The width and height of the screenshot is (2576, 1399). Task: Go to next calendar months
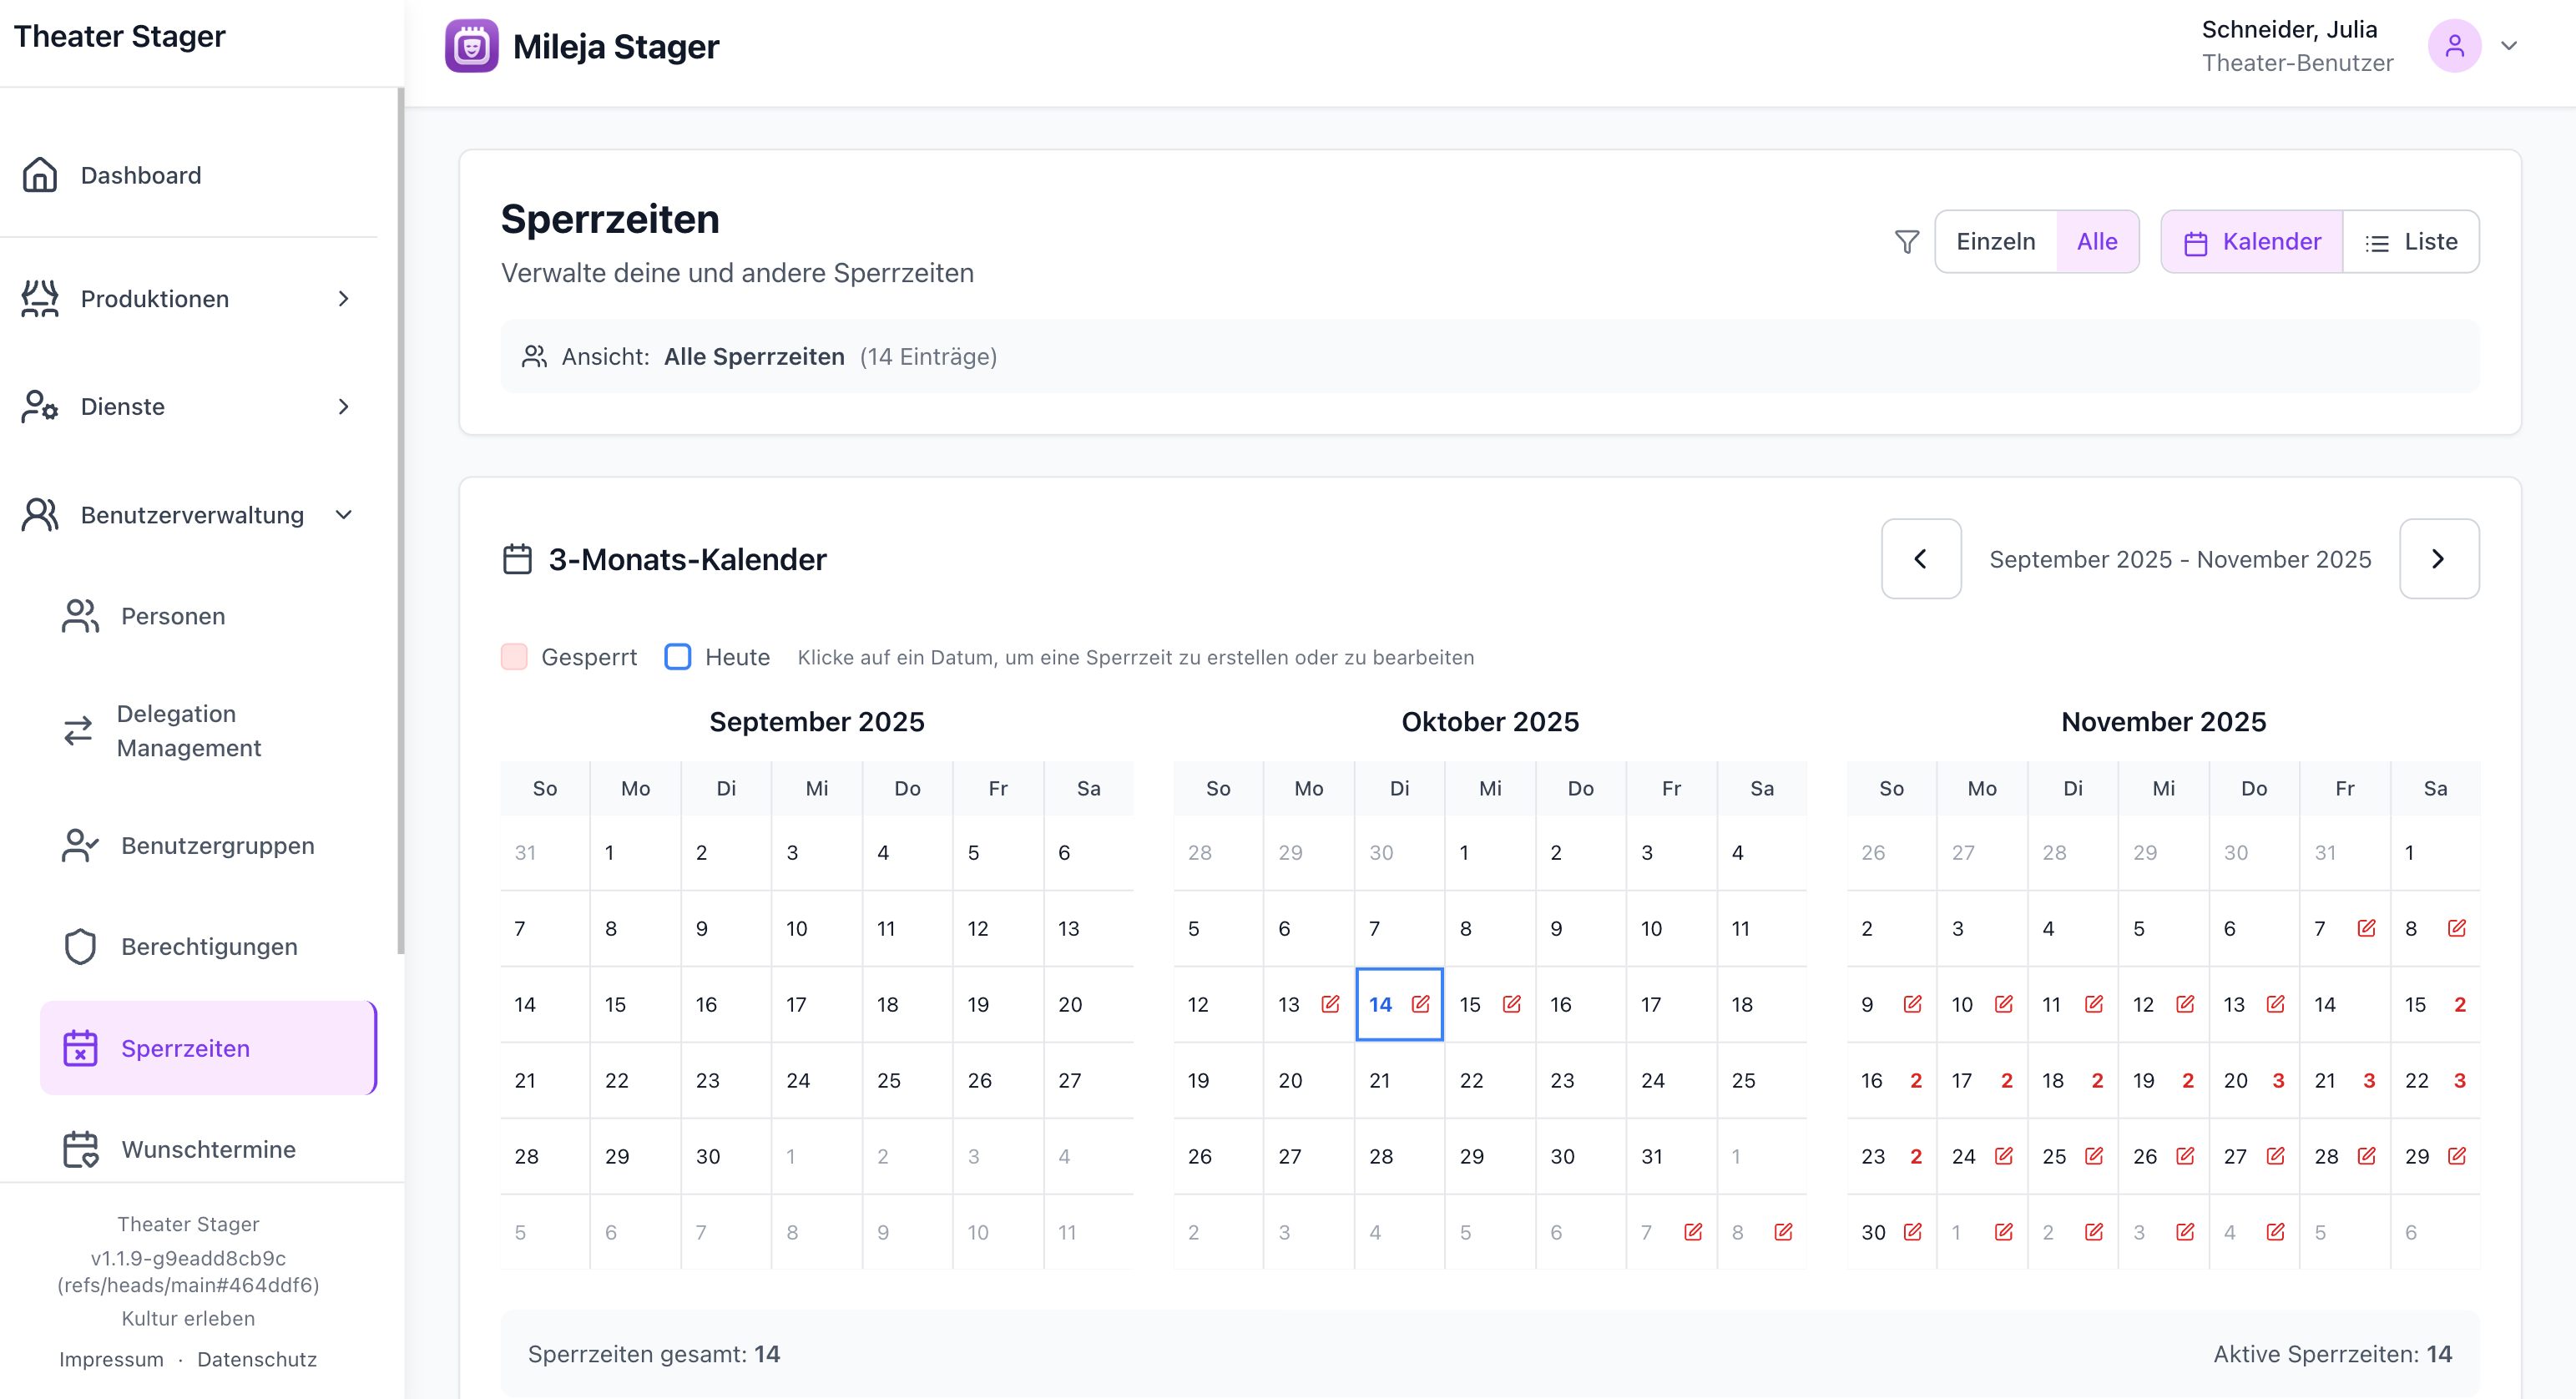pyautogui.click(x=2438, y=559)
